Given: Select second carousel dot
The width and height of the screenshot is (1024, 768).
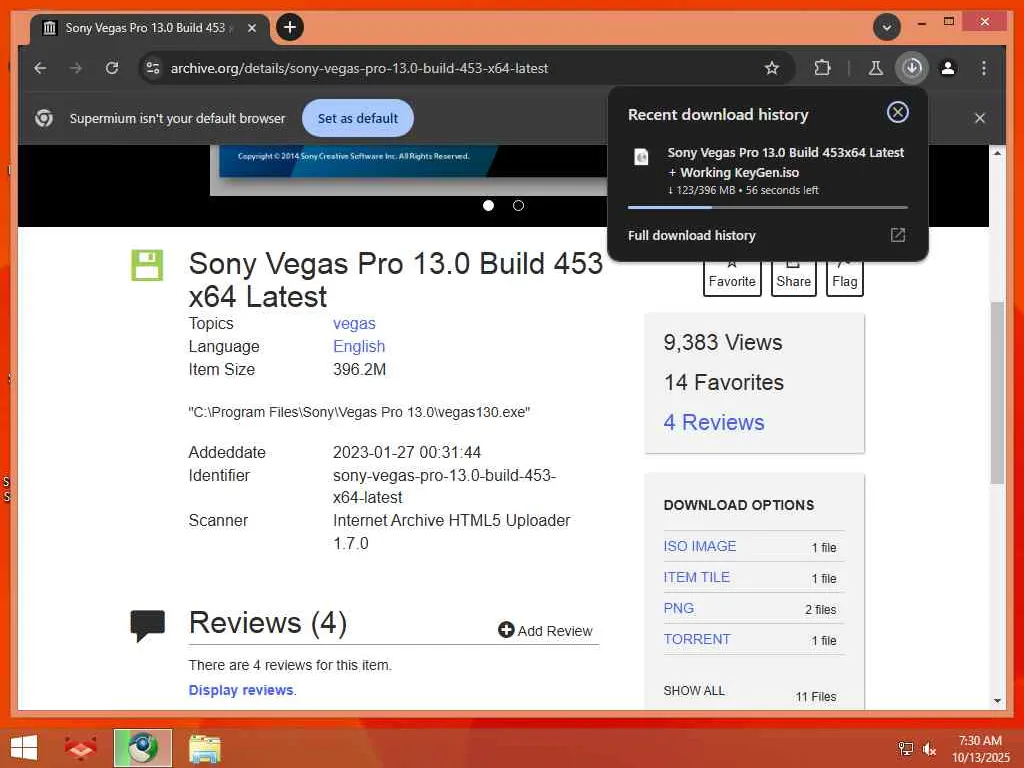Looking at the screenshot, I should coord(519,206).
